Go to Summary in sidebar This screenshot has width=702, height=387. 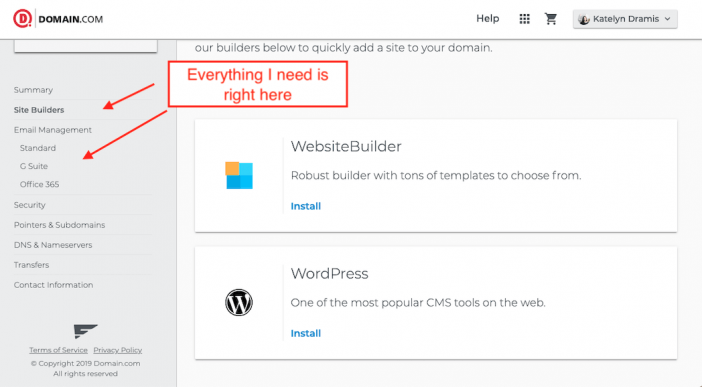click(x=33, y=90)
